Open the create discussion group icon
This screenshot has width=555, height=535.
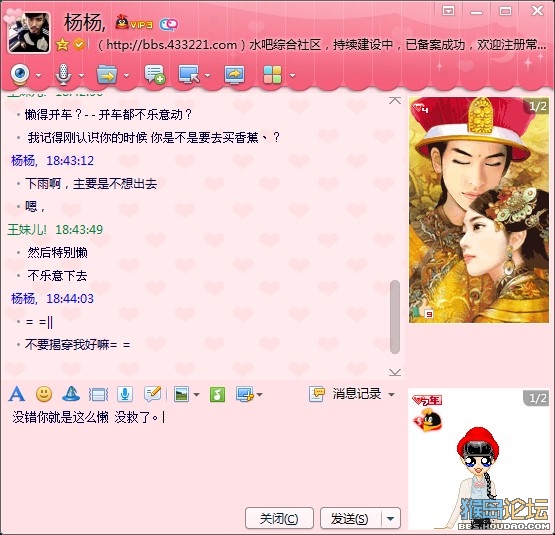(x=155, y=74)
